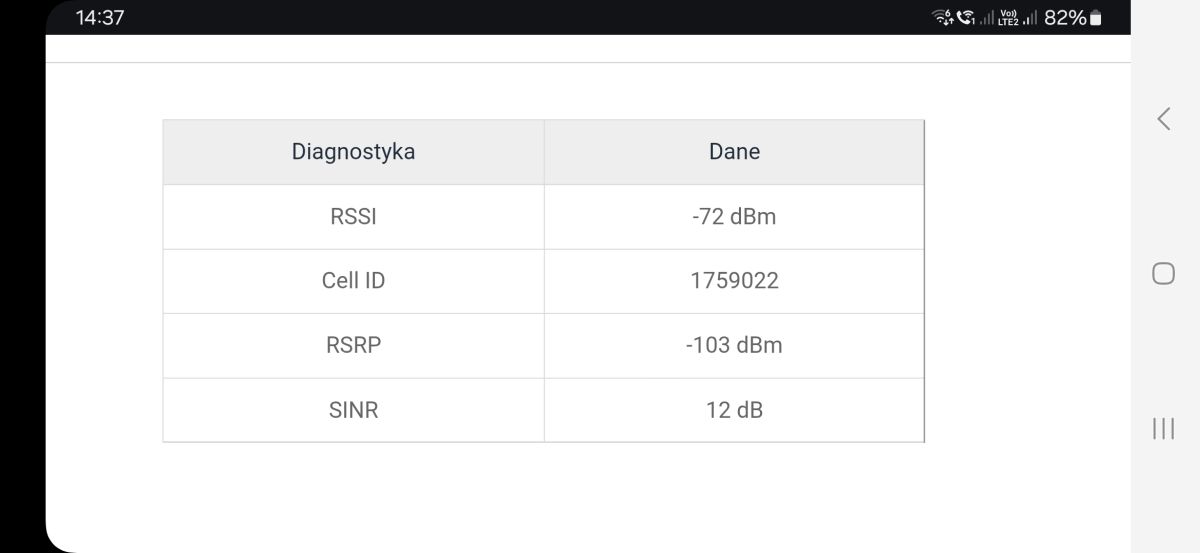Image resolution: width=1200 pixels, height=553 pixels.
Task: Select the Diagnostyka column header
Action: (x=353, y=152)
